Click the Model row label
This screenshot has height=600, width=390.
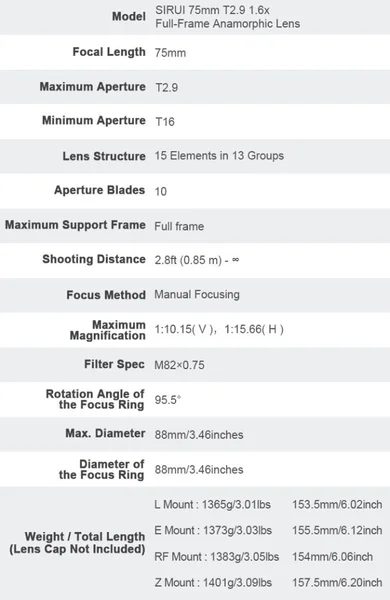[x=129, y=16]
